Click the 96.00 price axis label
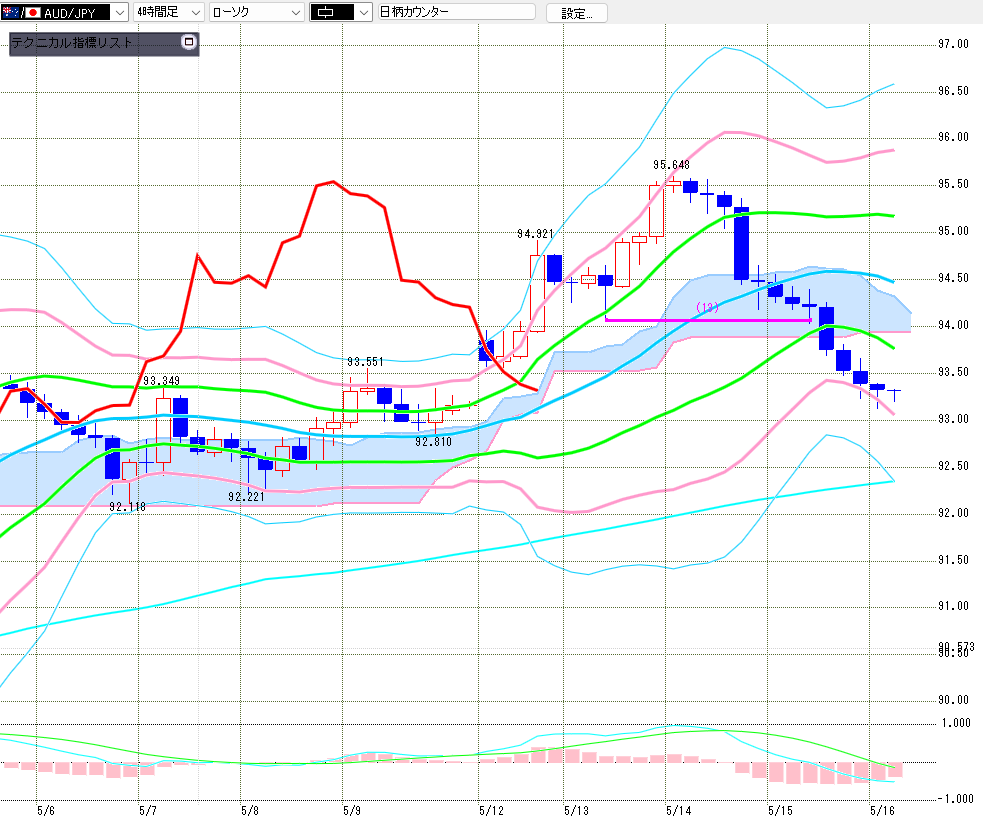This screenshot has width=983, height=820. point(954,137)
